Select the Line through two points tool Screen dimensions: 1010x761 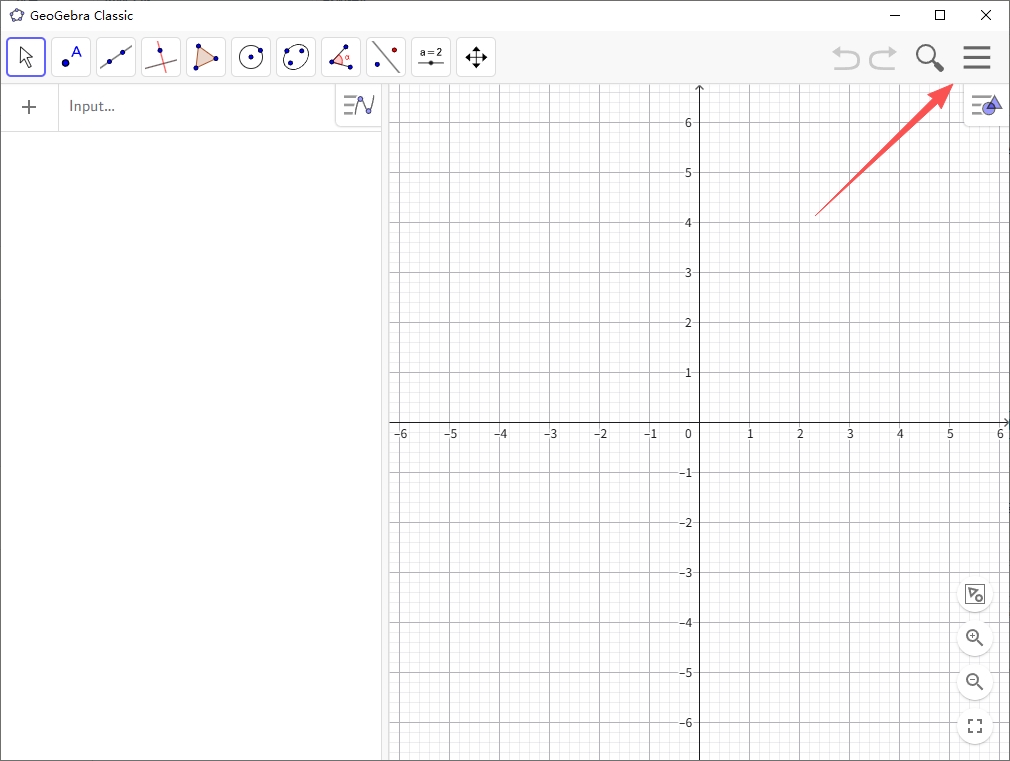(116, 57)
